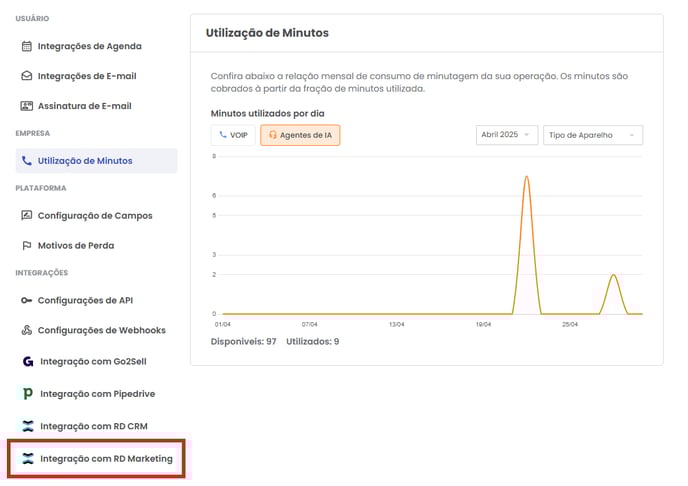Click the smaller second peak on the chart

pos(613,275)
